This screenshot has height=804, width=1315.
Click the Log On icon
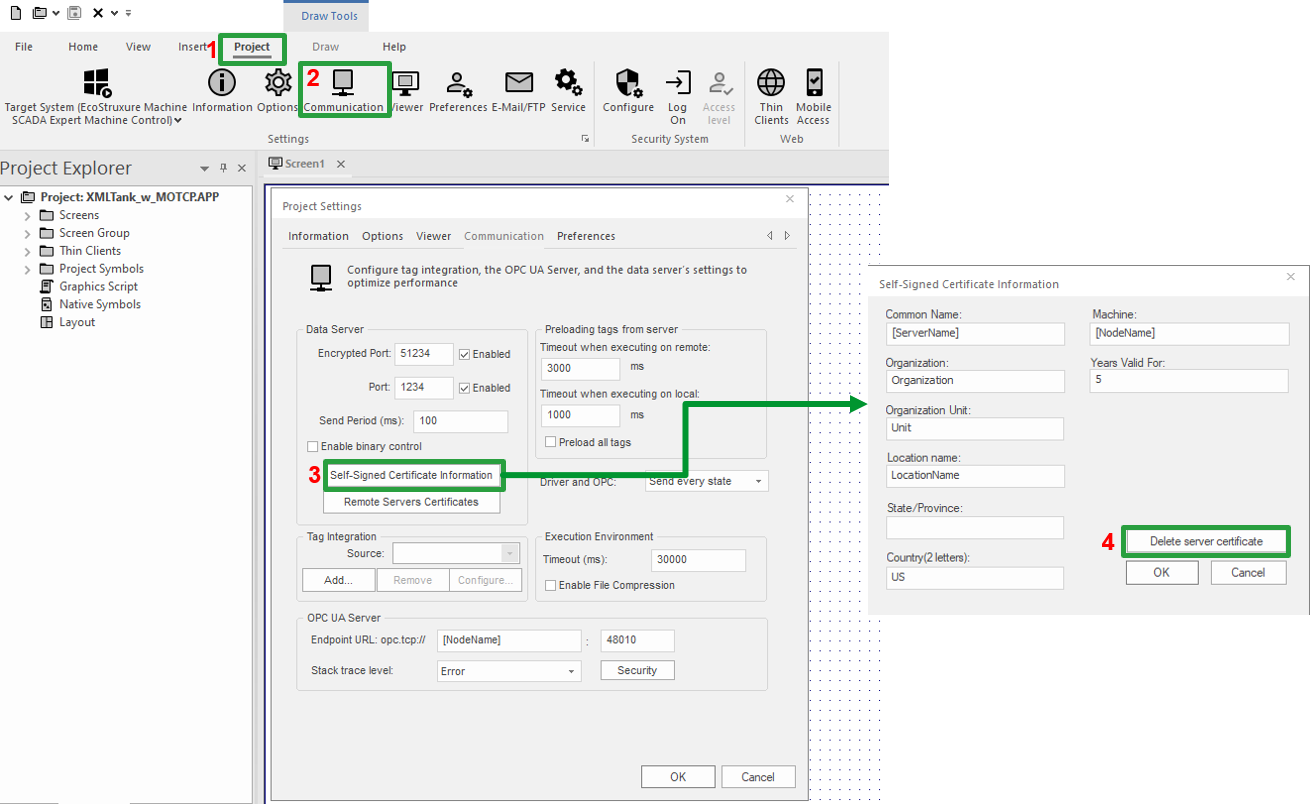click(x=677, y=82)
